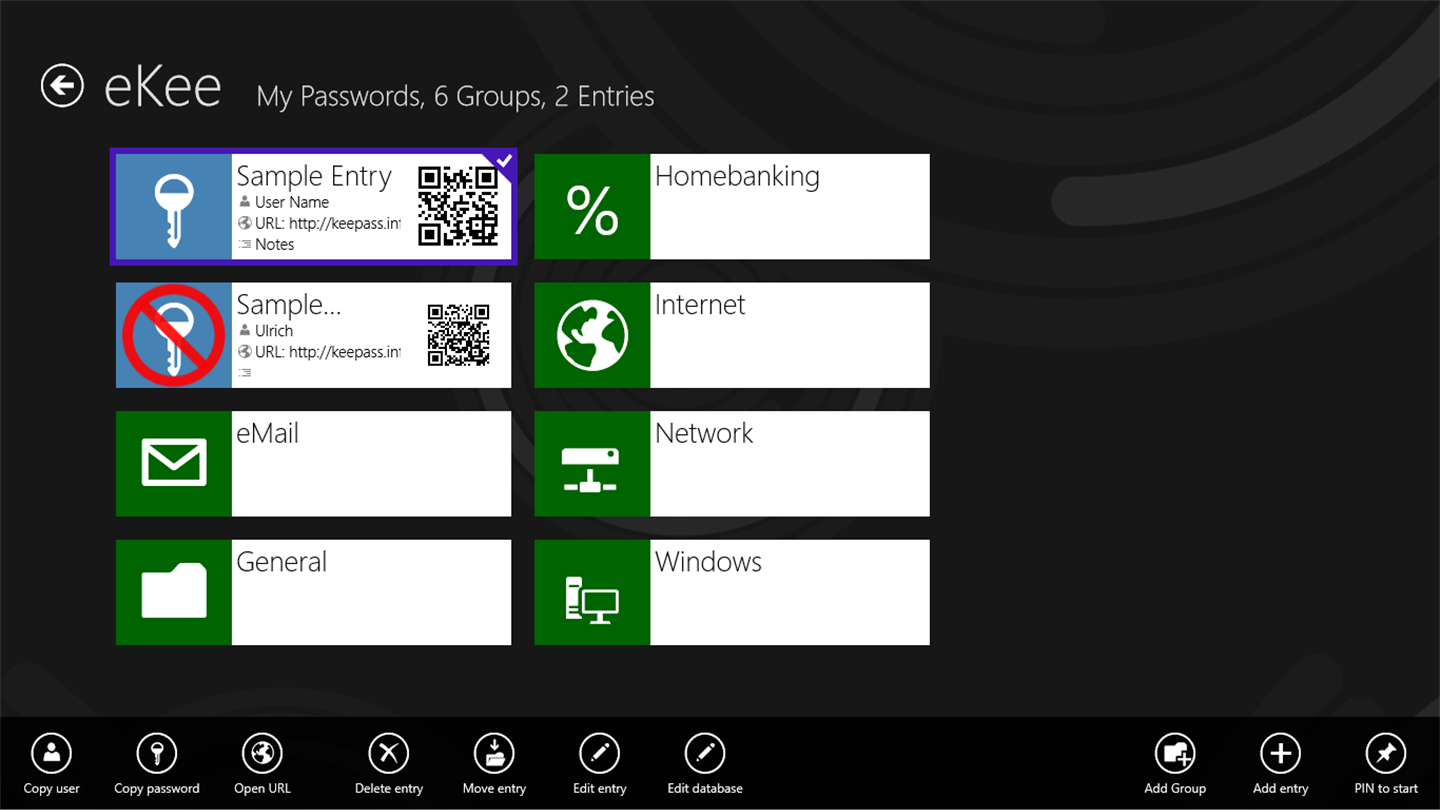Image resolution: width=1440 pixels, height=810 pixels.
Task: Show the QR code of the Ulrich entry
Action: (x=459, y=335)
